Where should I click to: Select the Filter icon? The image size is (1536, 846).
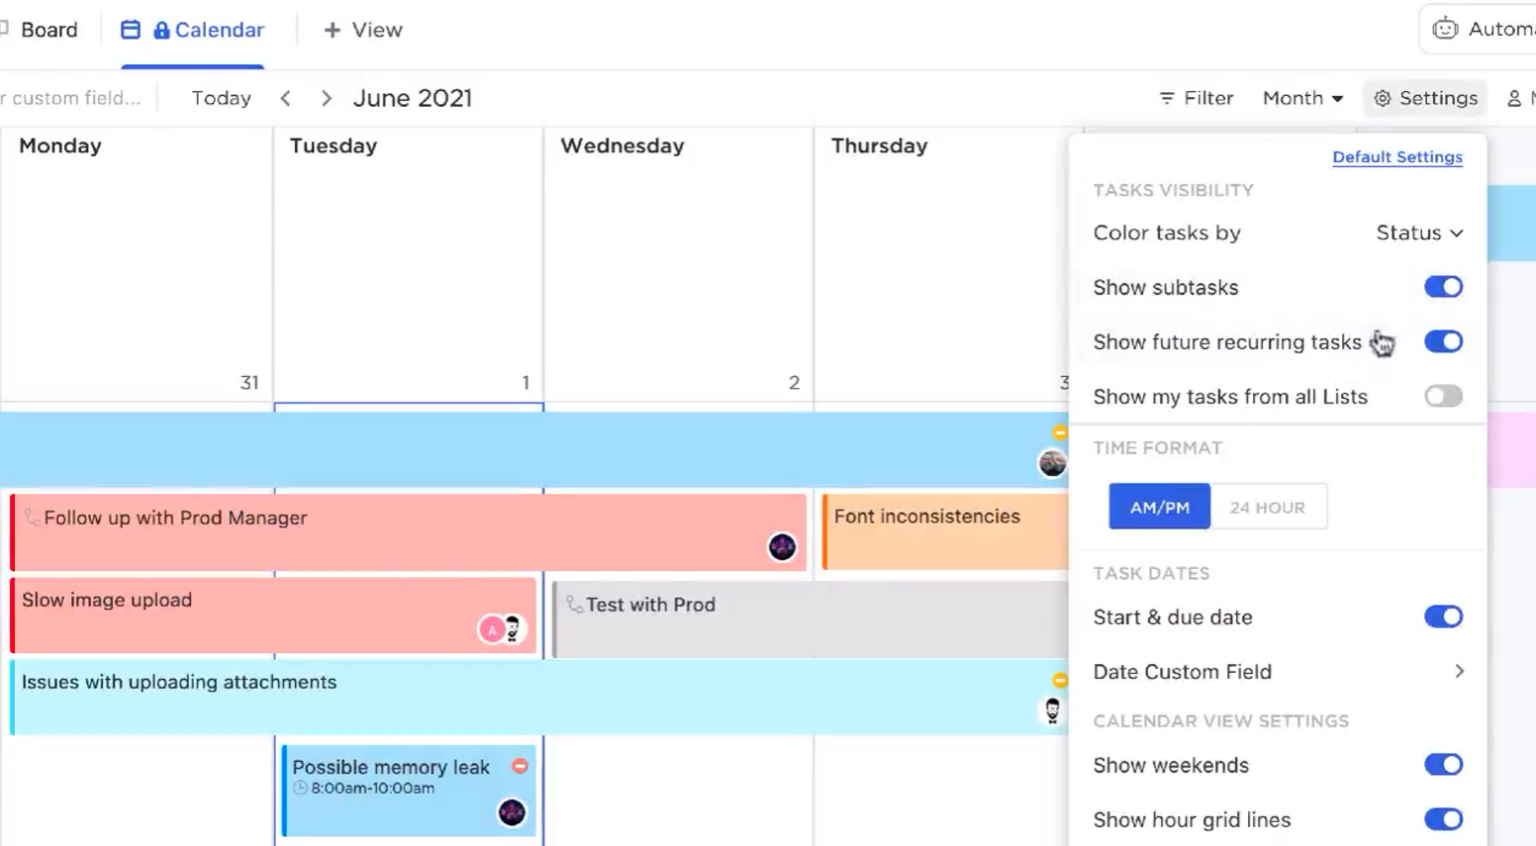pyautogui.click(x=1167, y=97)
